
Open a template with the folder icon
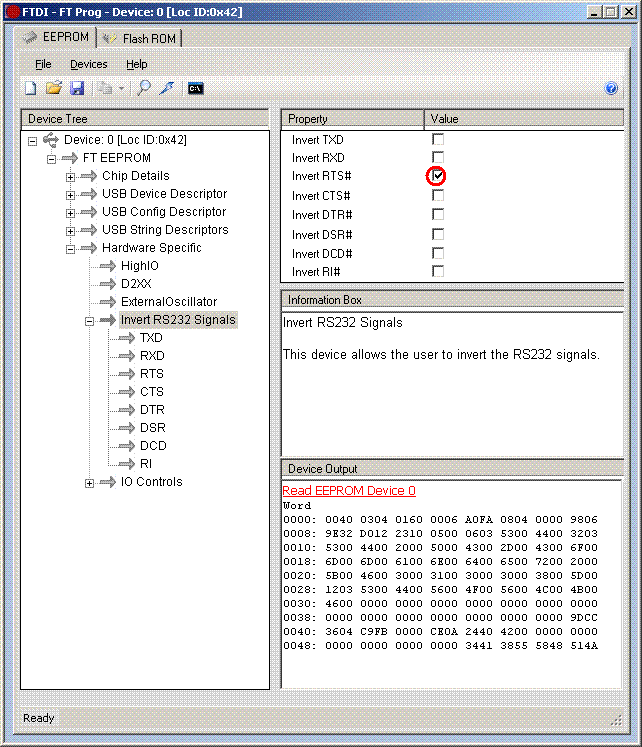tap(54, 89)
